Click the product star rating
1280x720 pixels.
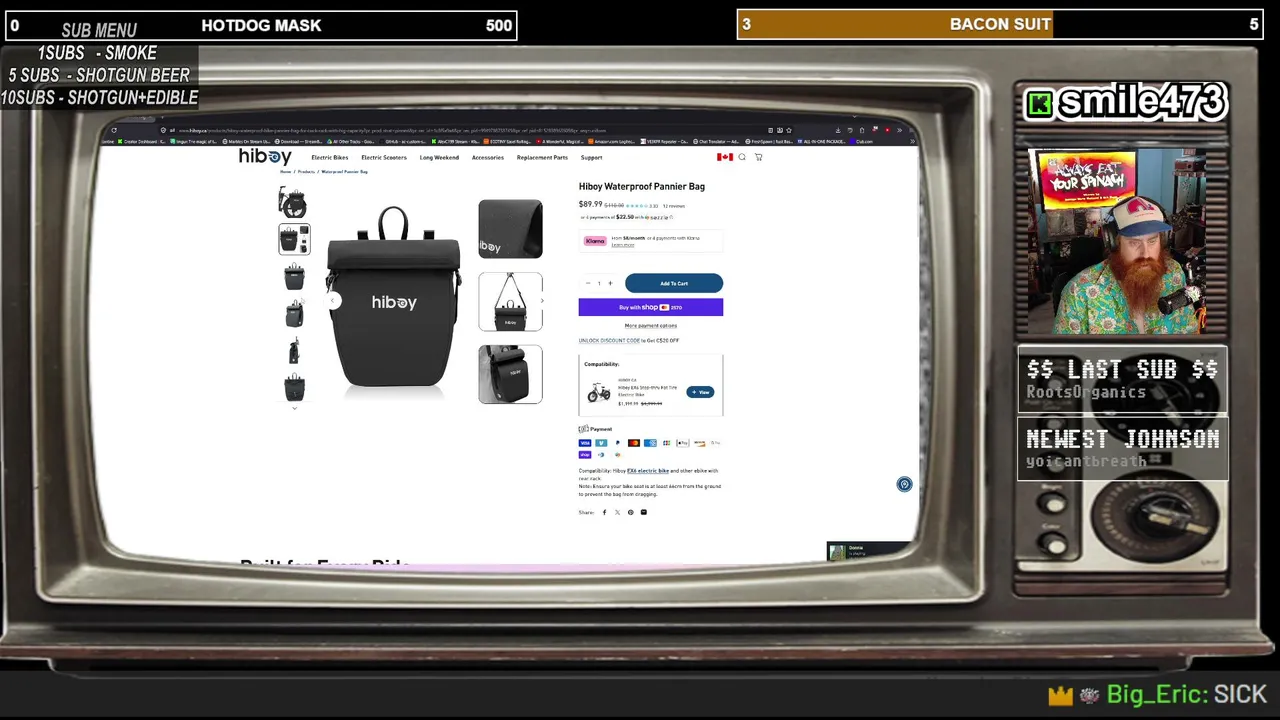pos(636,206)
